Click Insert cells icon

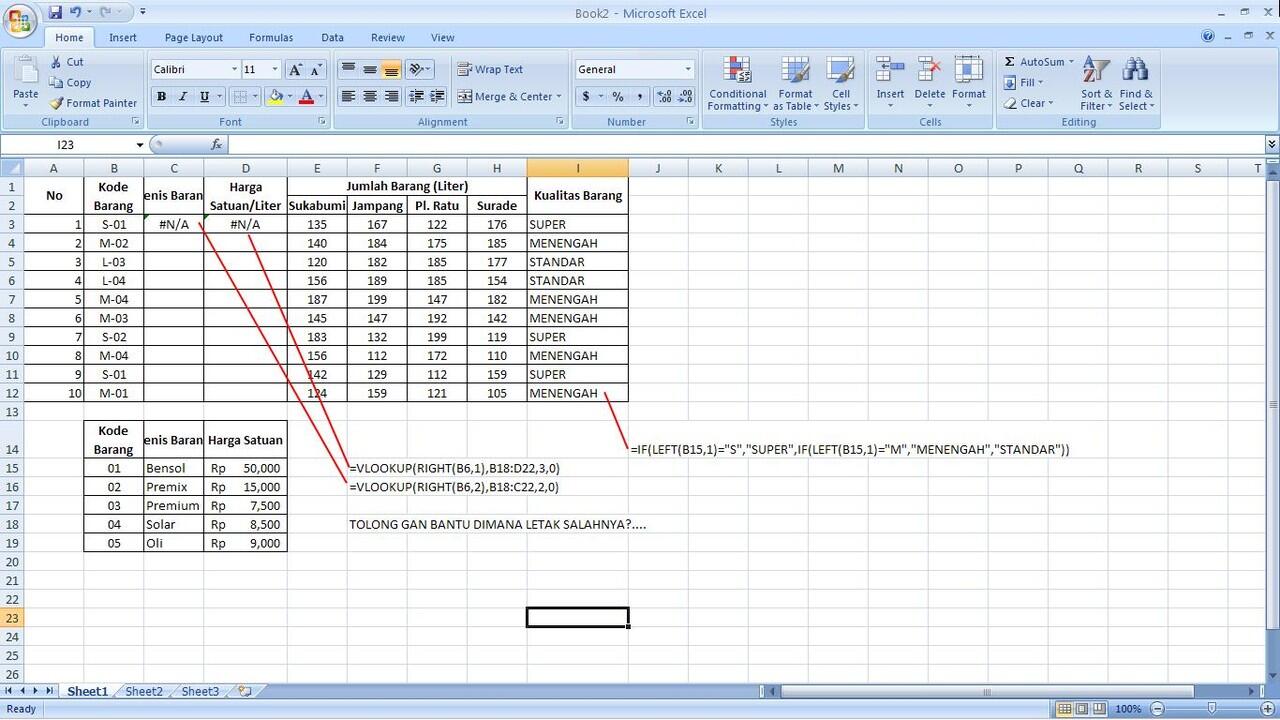[890, 70]
